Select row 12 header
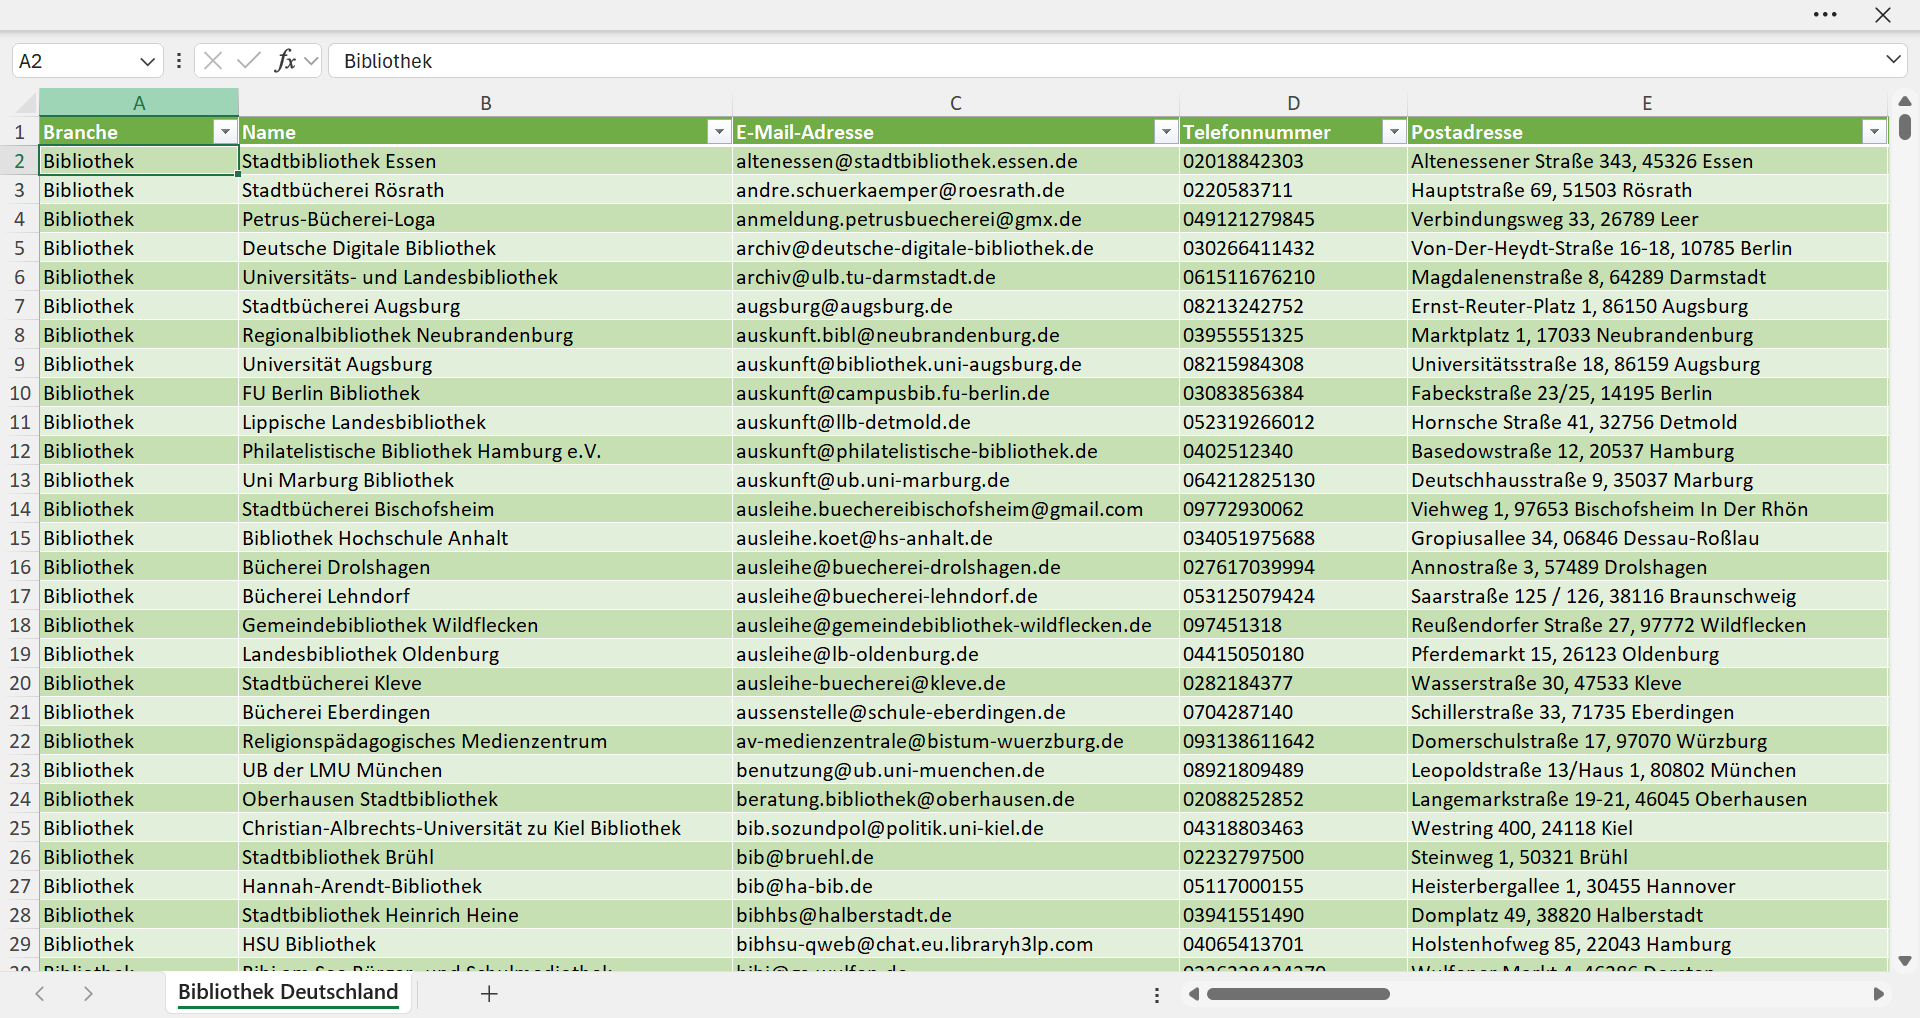The image size is (1920, 1018). click(x=19, y=451)
